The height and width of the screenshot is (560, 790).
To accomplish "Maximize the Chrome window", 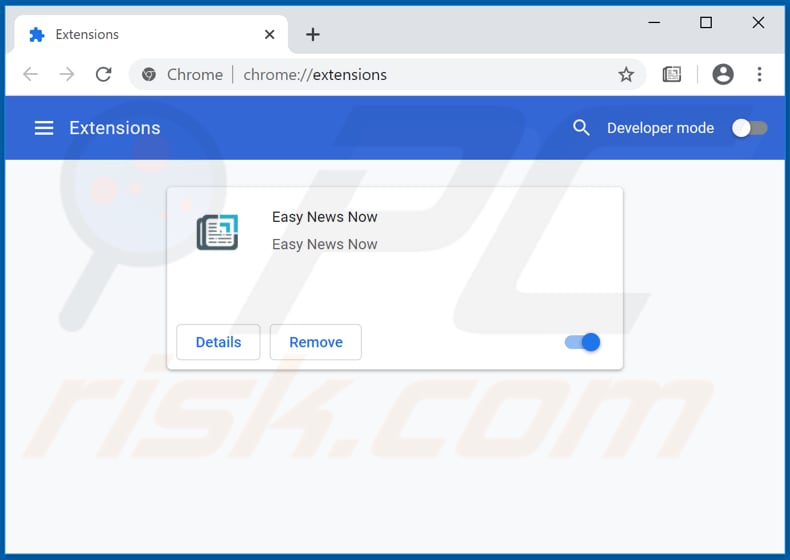I will [x=706, y=23].
